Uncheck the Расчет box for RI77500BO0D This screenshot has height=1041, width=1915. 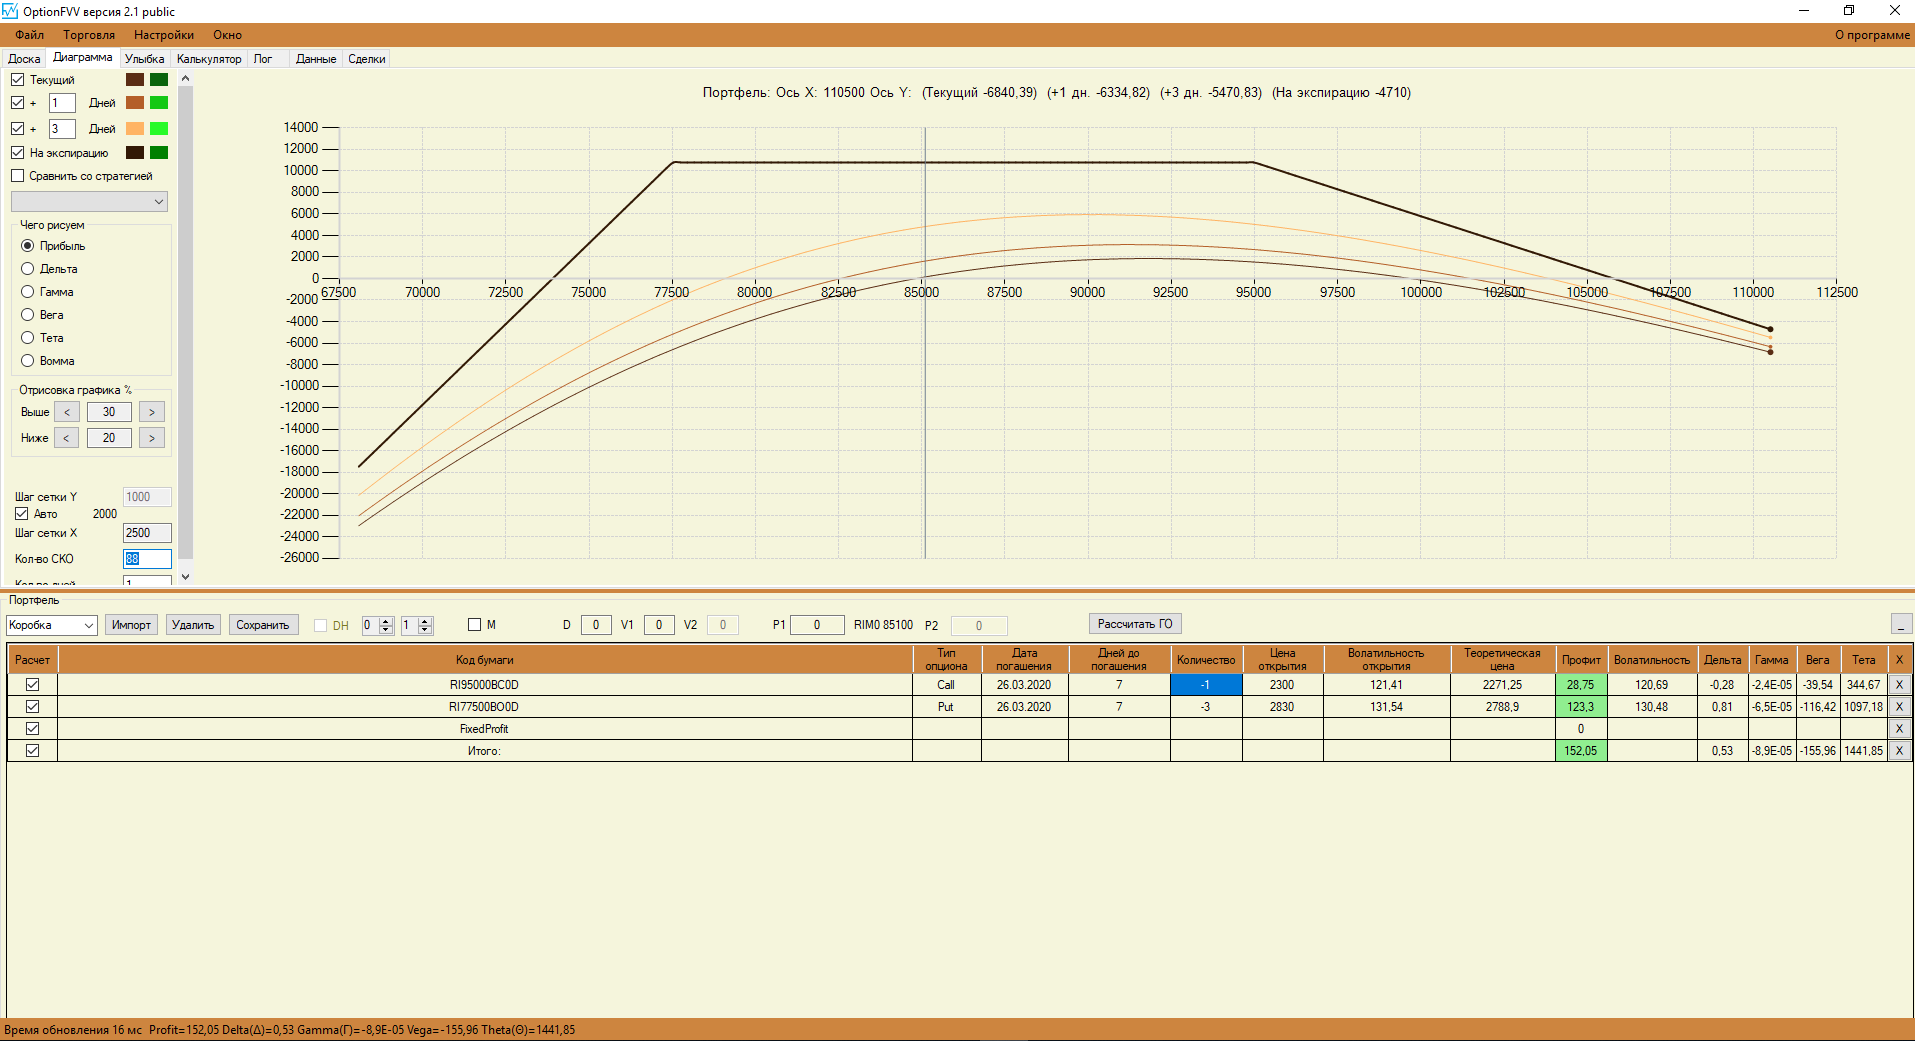point(33,707)
